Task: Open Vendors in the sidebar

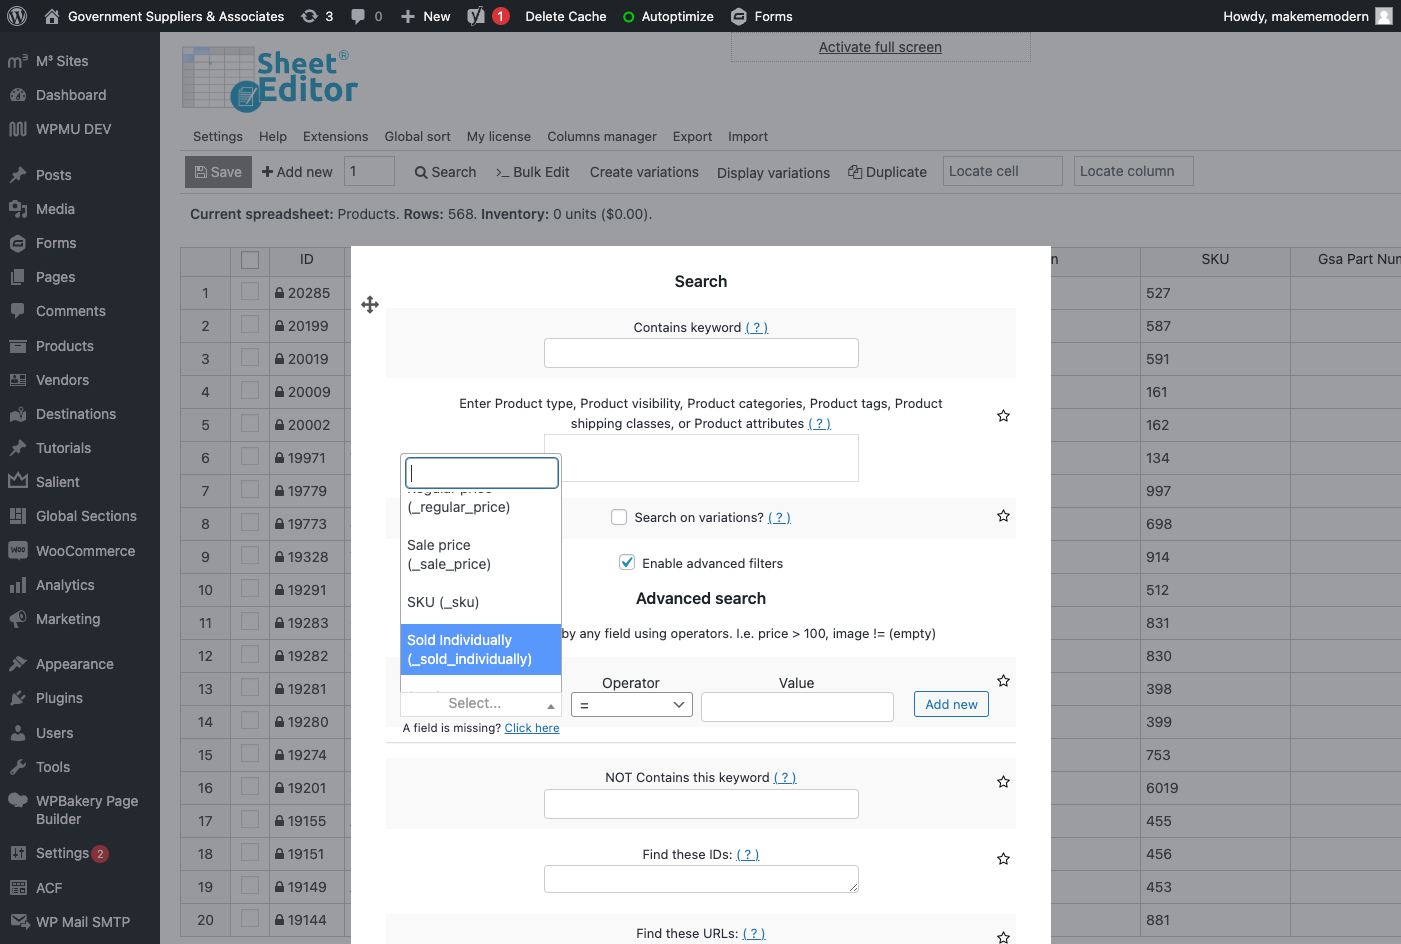Action: [x=62, y=380]
